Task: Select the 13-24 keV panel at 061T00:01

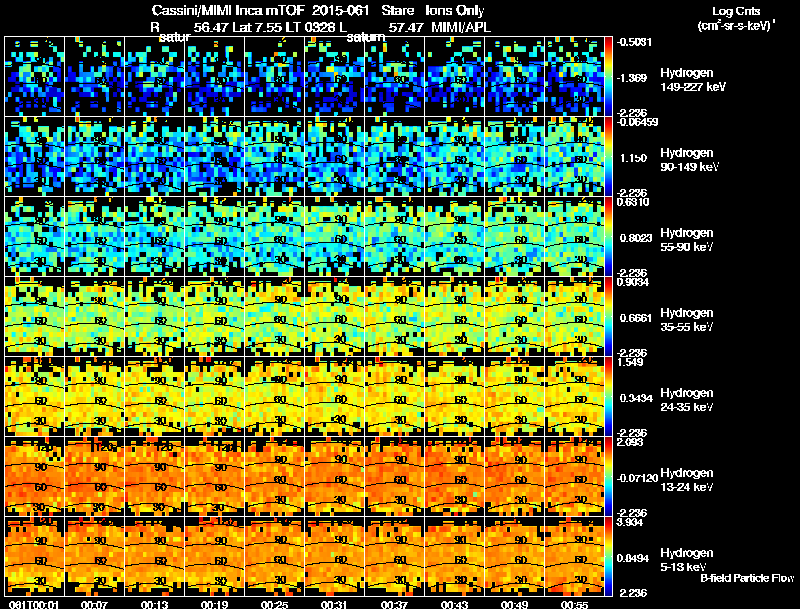Action: pos(34,477)
